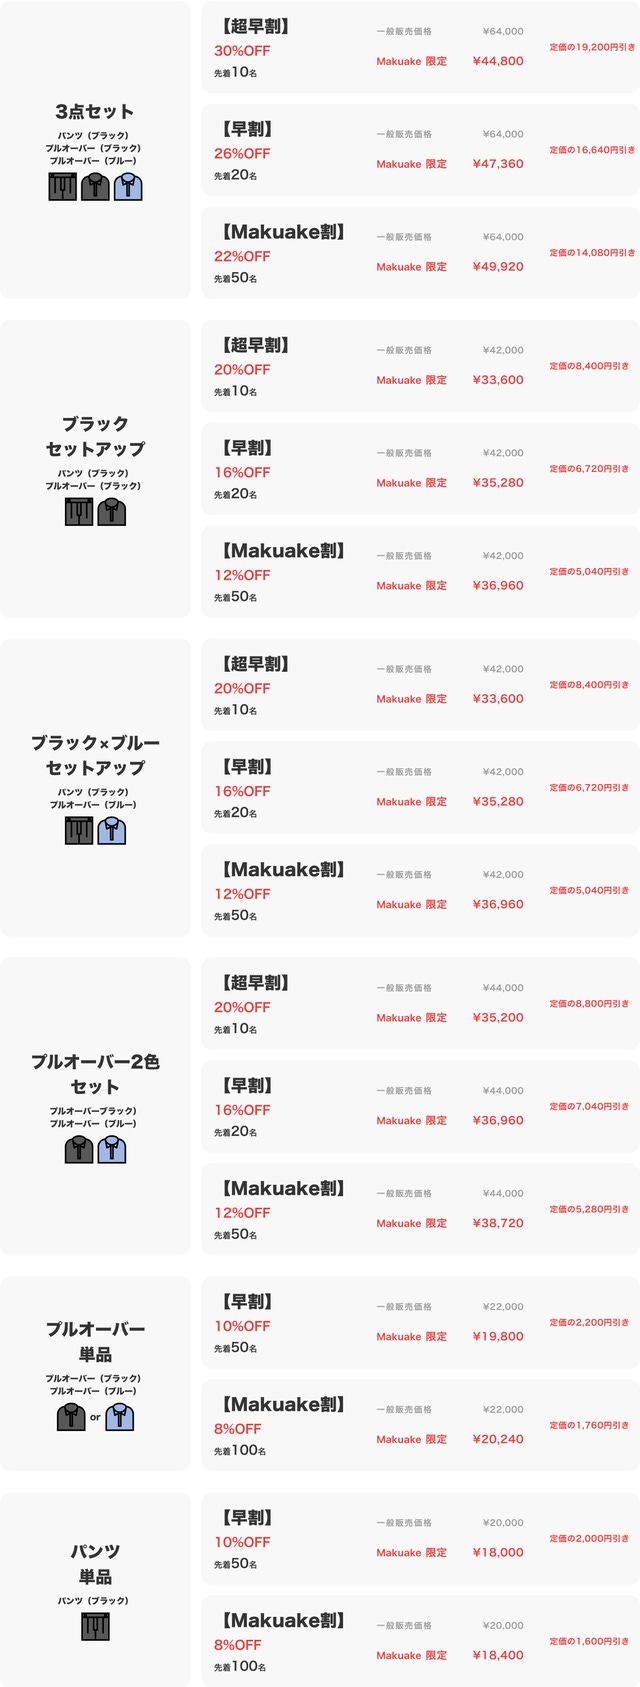Select パンツ単品 早割 ¥18,000 plan
Screen dimensions: 640x1687
point(420,1538)
